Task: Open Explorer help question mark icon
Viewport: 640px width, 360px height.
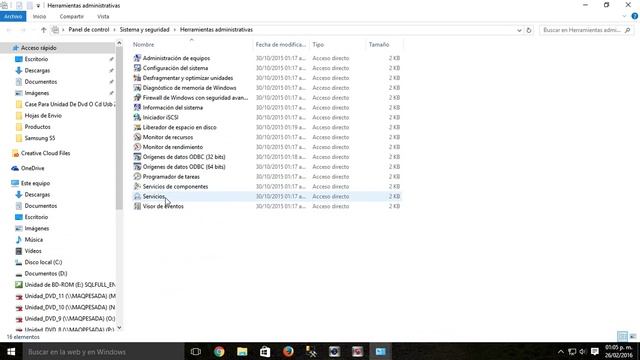Action: coord(634,16)
